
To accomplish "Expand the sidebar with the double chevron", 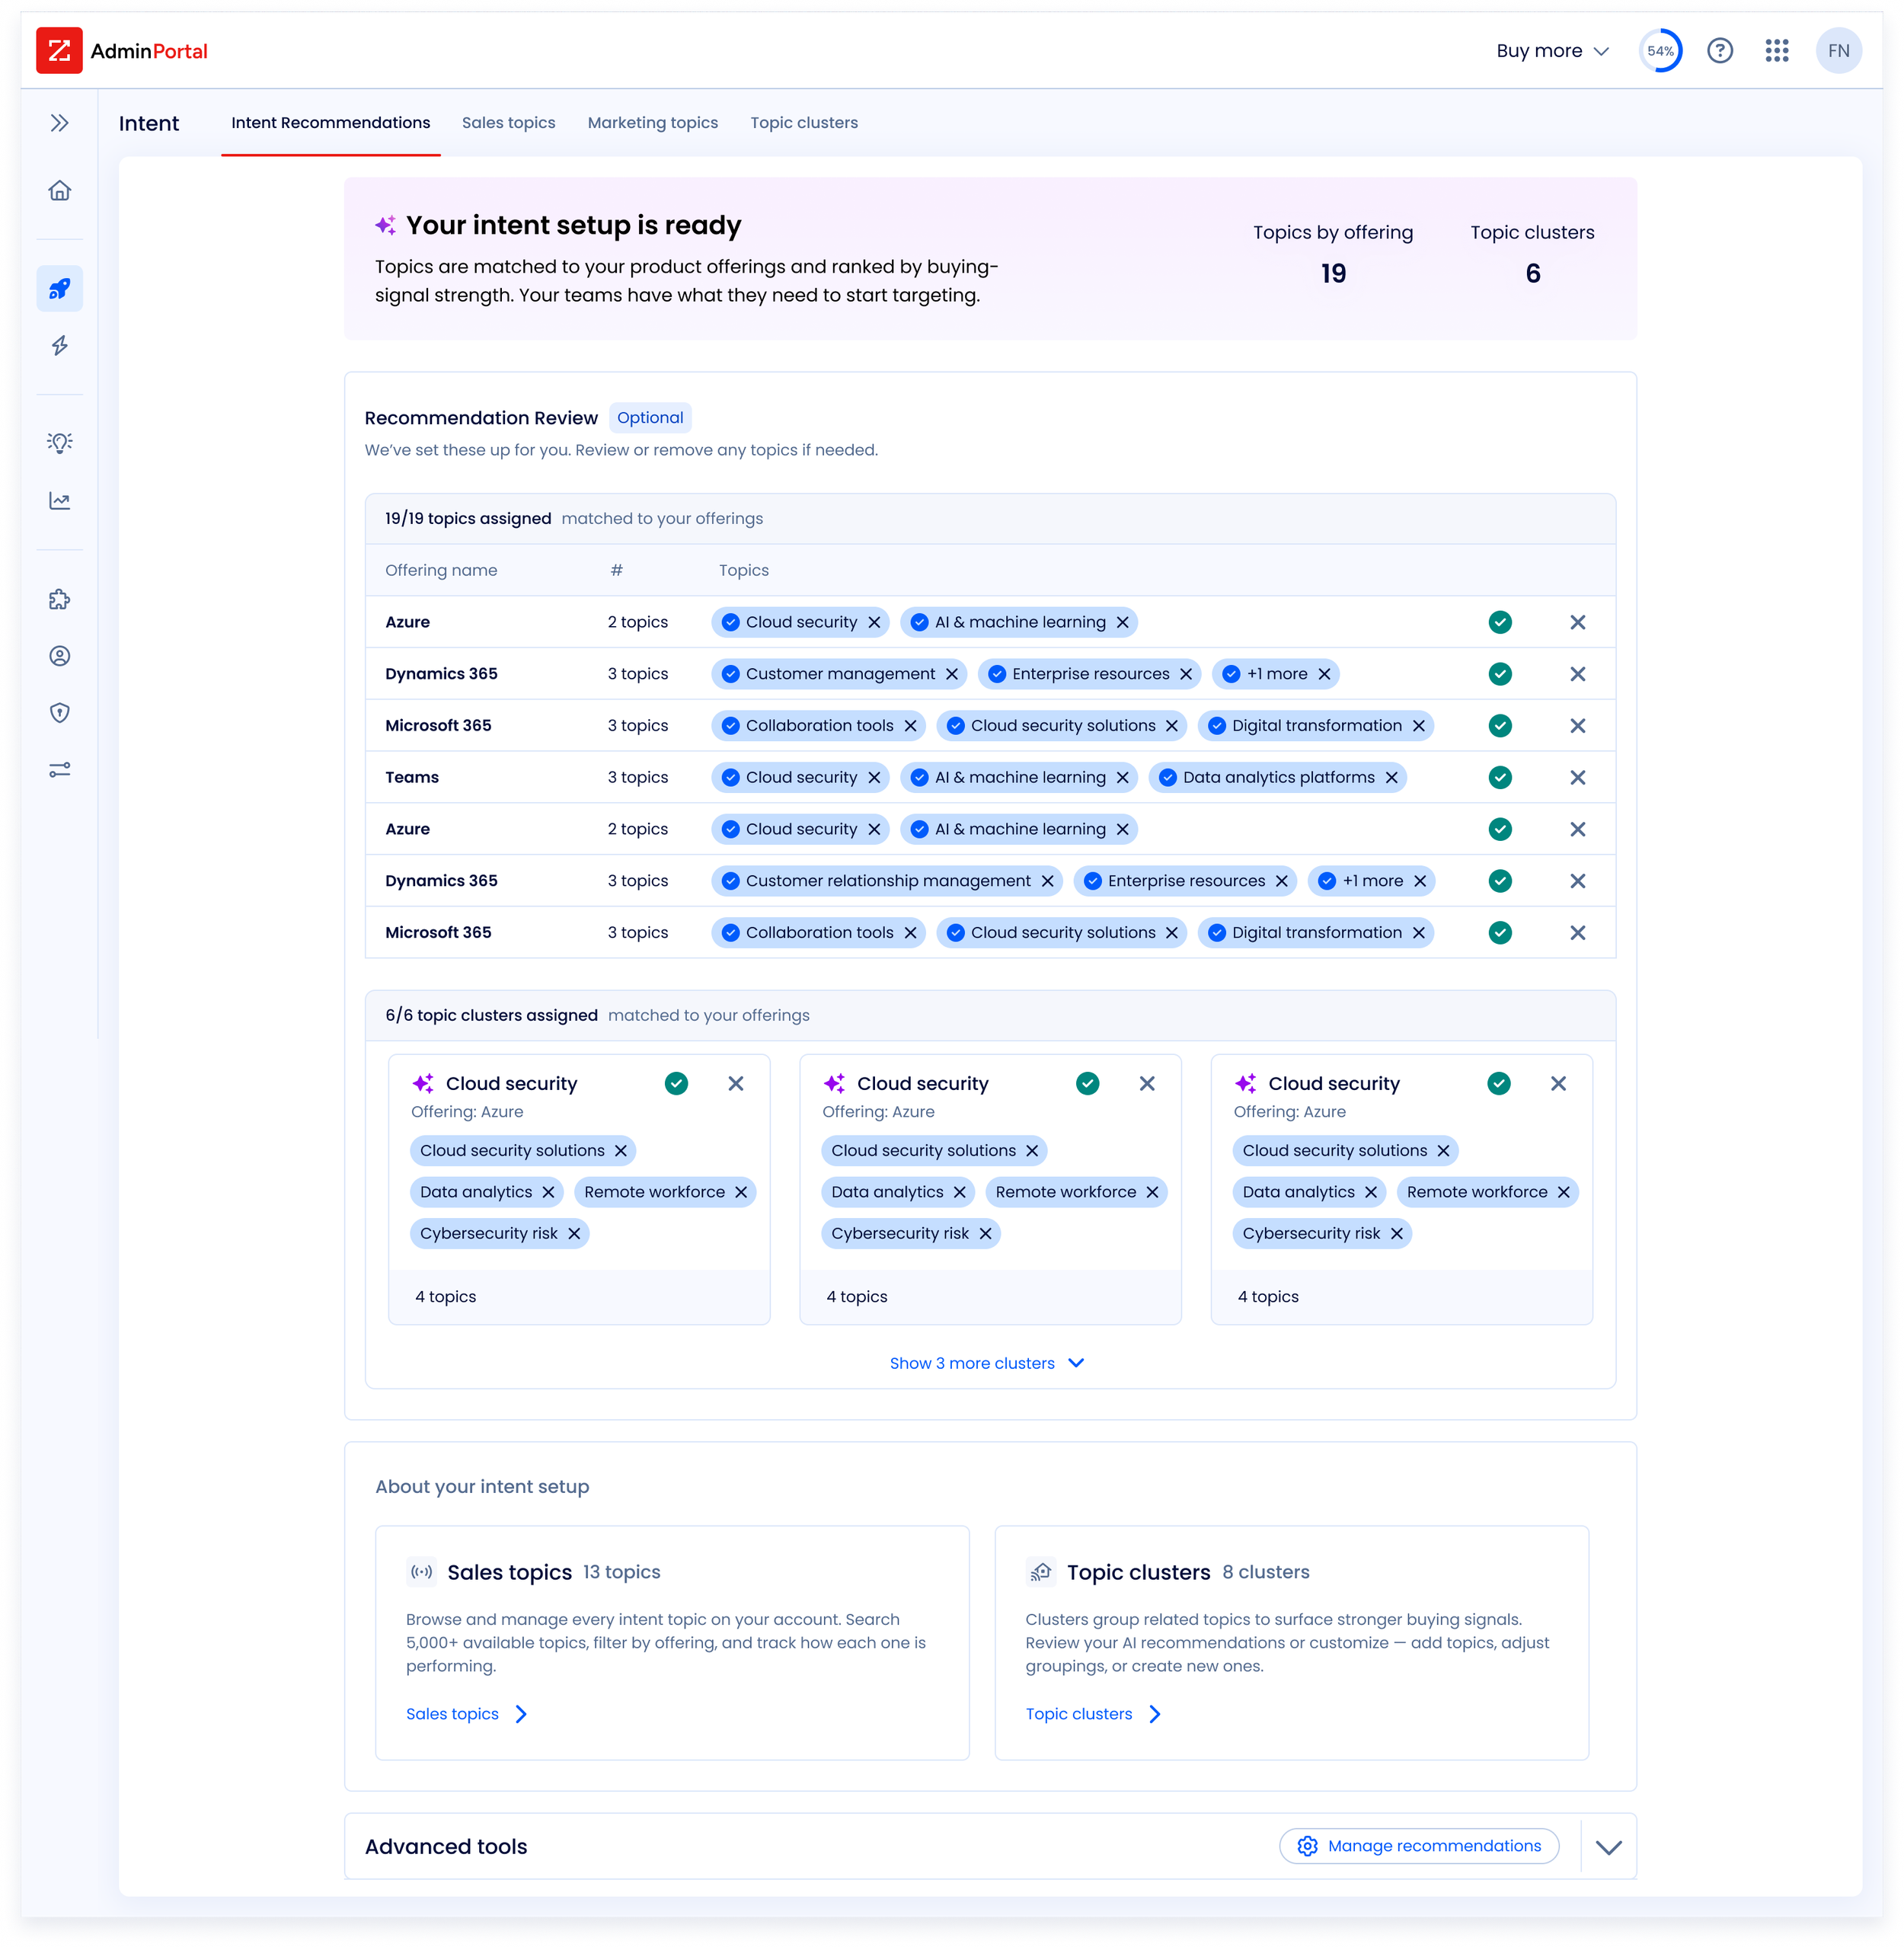I will pyautogui.click(x=60, y=123).
